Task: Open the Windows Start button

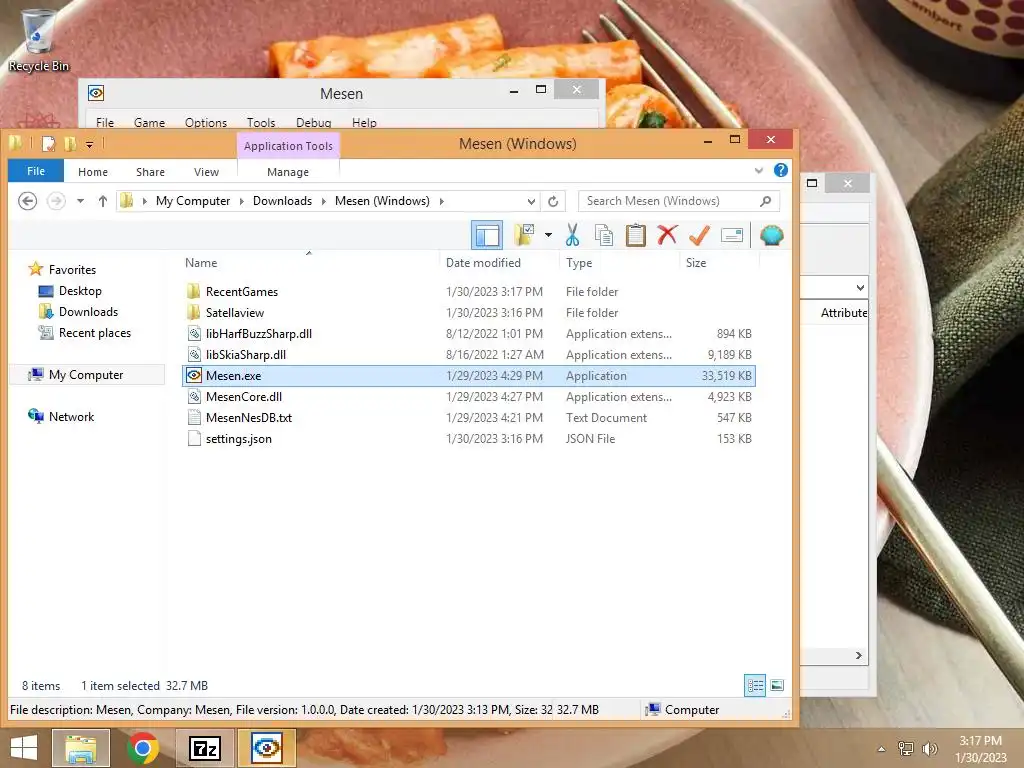Action: [24, 748]
